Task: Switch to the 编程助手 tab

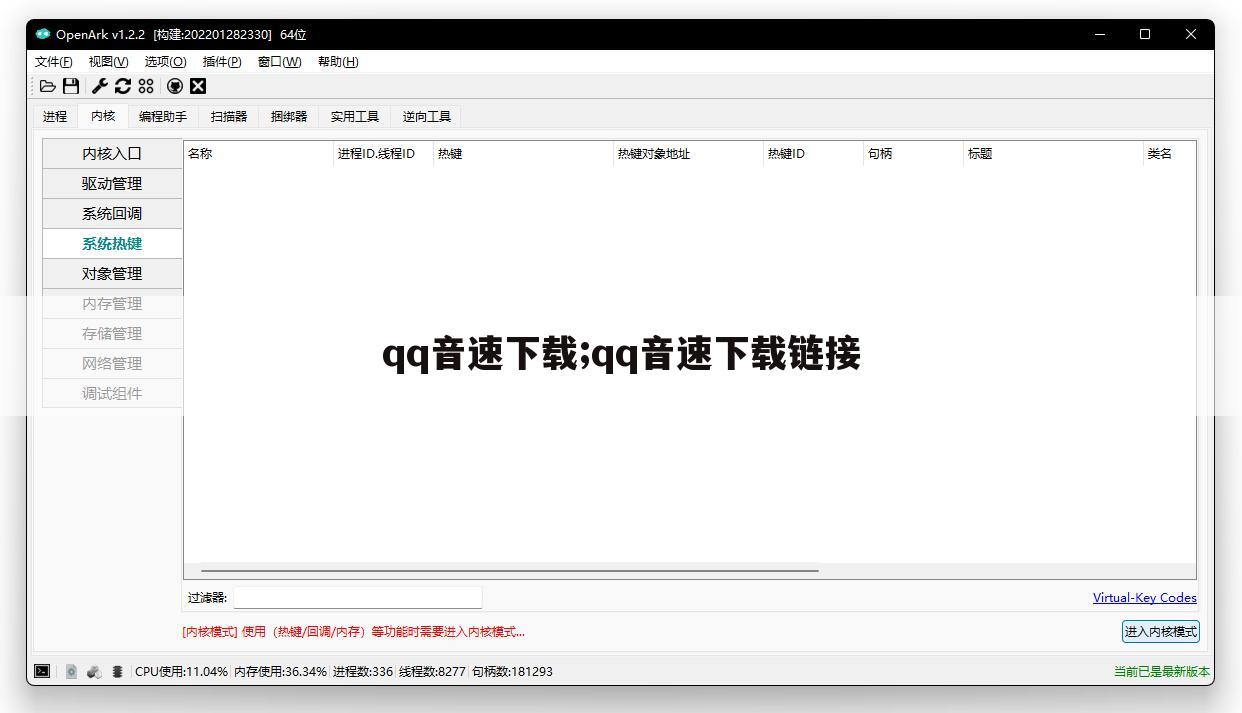Action: [163, 116]
